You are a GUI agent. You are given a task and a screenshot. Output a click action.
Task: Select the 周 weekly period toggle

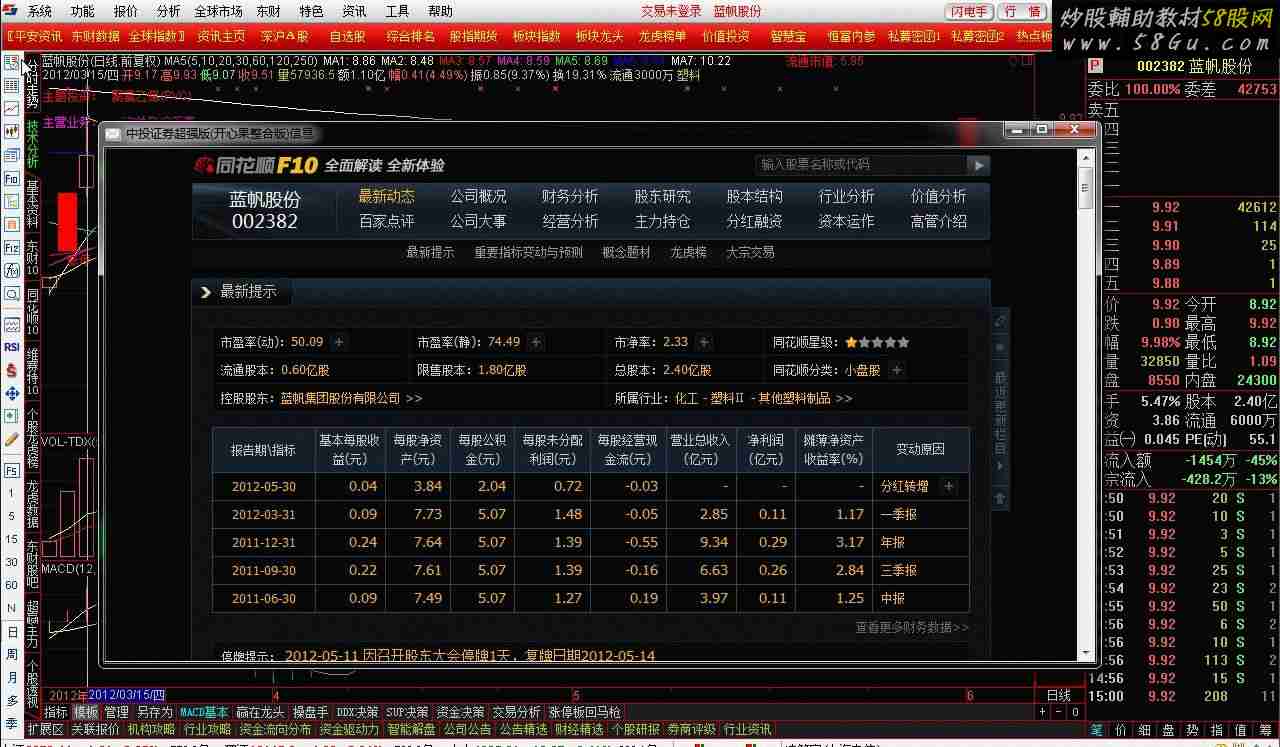[12, 655]
